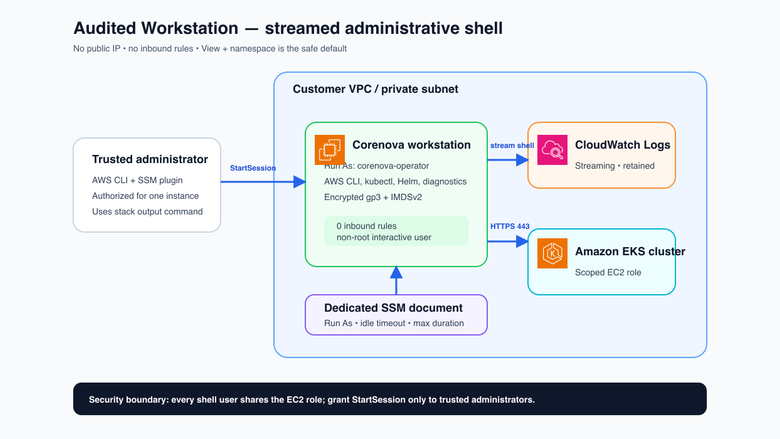Click 'Run As • idle timeout • max duration' text
Screen dimensions: 780x439
(x=394, y=324)
